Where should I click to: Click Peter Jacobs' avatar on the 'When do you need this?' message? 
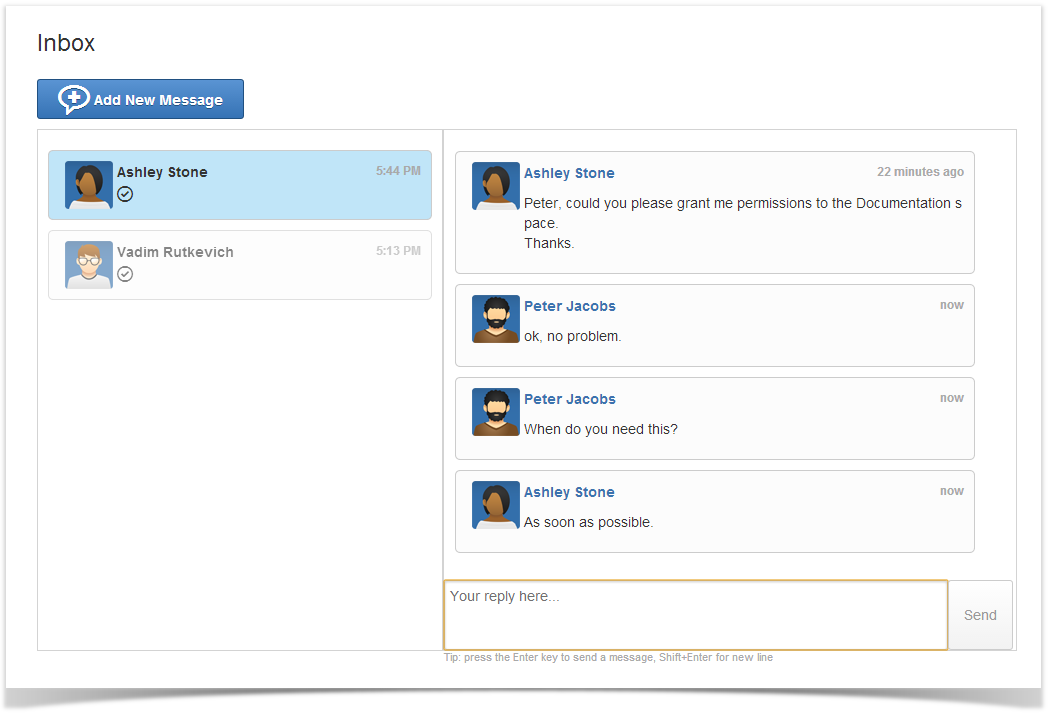click(x=496, y=412)
